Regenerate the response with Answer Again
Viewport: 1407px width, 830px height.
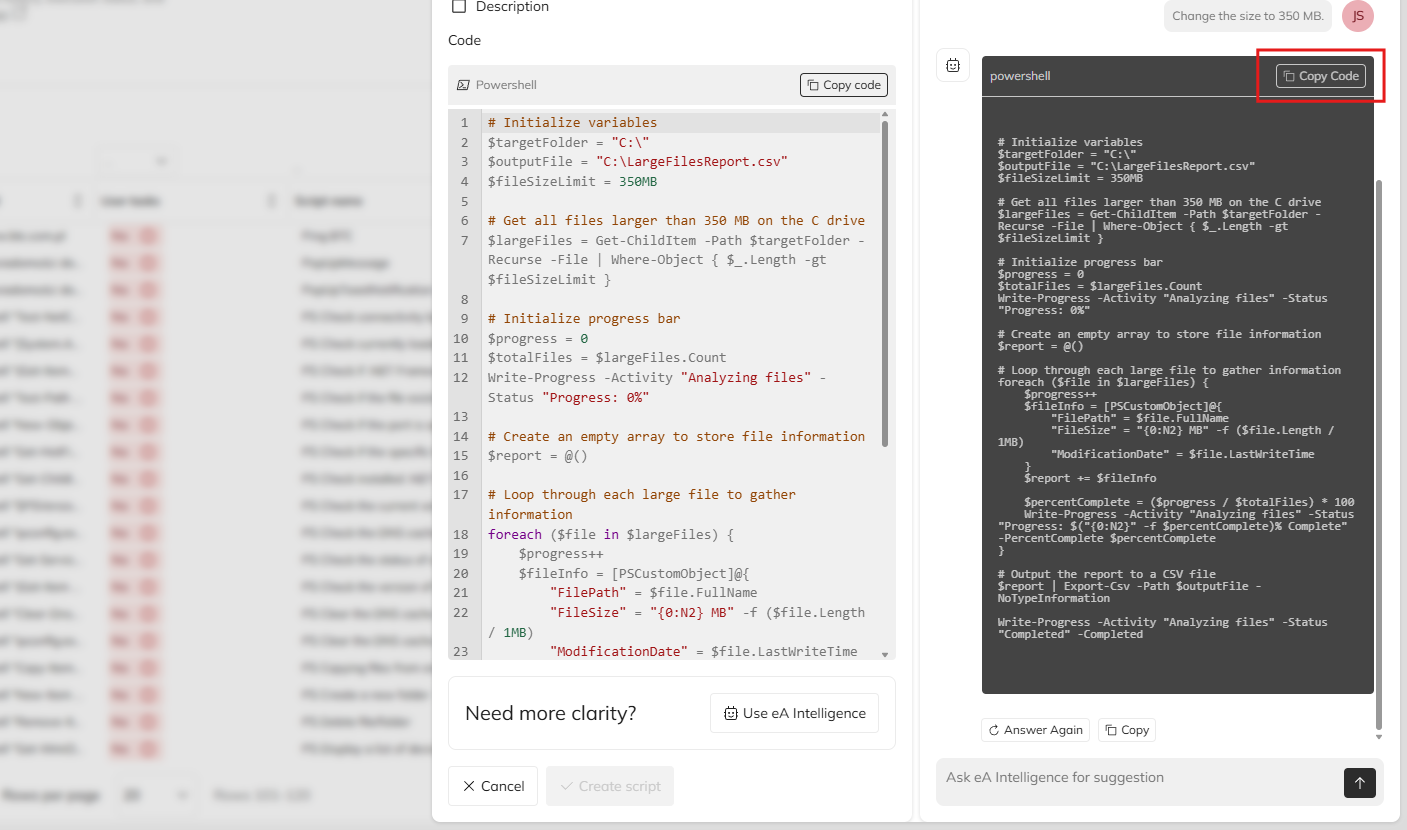pyautogui.click(x=1035, y=730)
